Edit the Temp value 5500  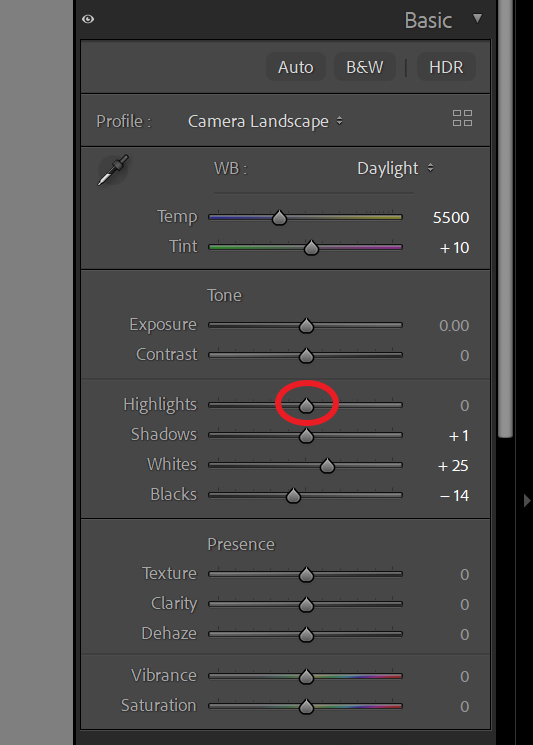[x=451, y=218]
